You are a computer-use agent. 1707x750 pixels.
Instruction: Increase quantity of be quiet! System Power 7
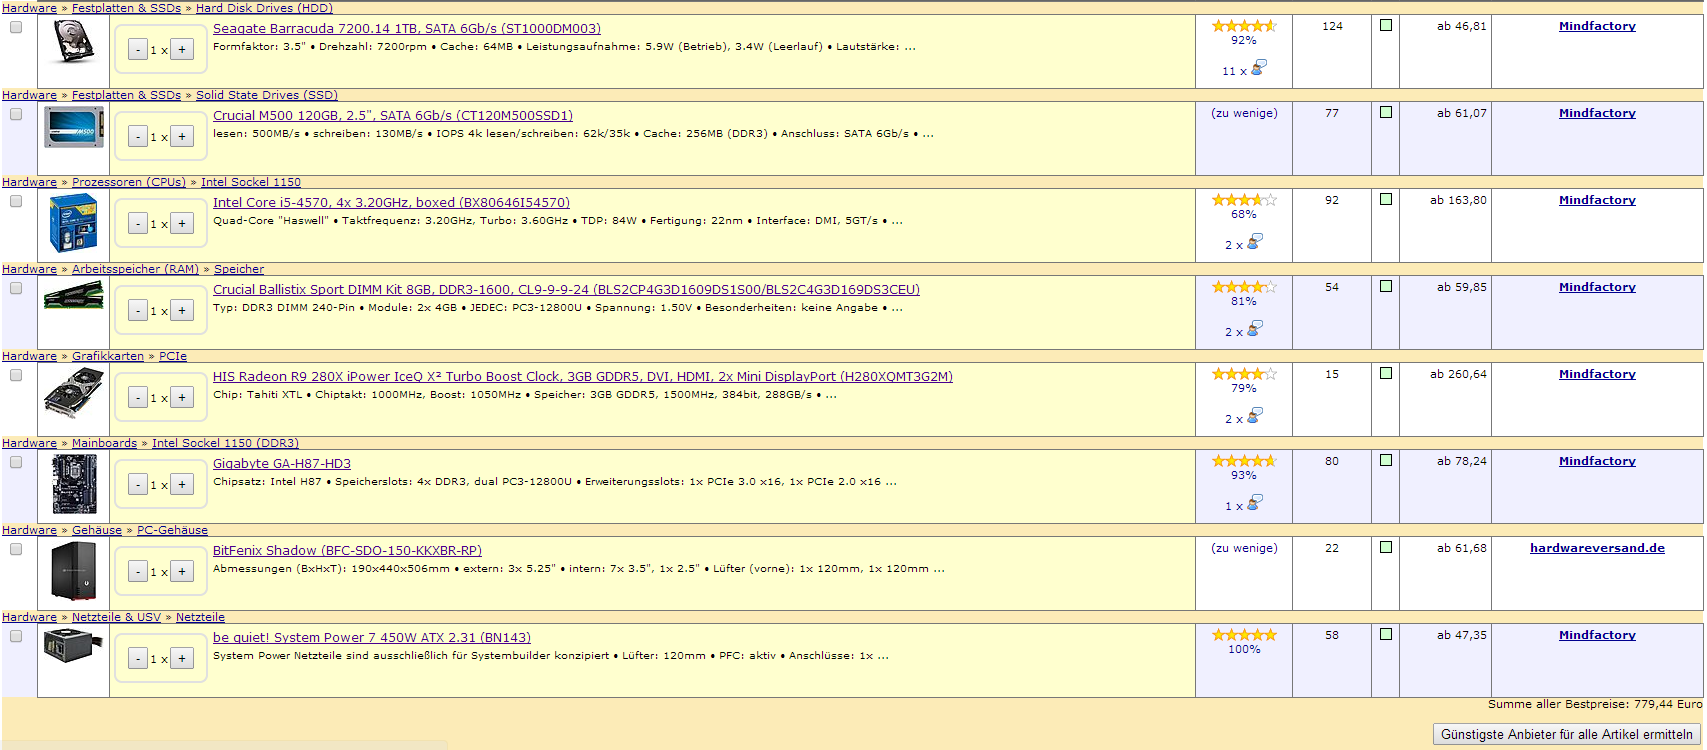(x=182, y=658)
